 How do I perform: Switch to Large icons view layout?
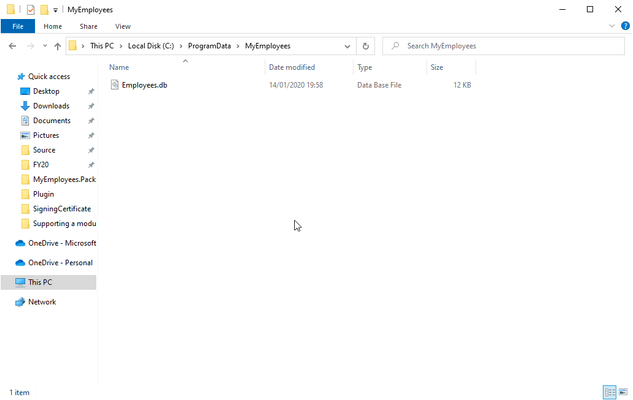(x=623, y=392)
